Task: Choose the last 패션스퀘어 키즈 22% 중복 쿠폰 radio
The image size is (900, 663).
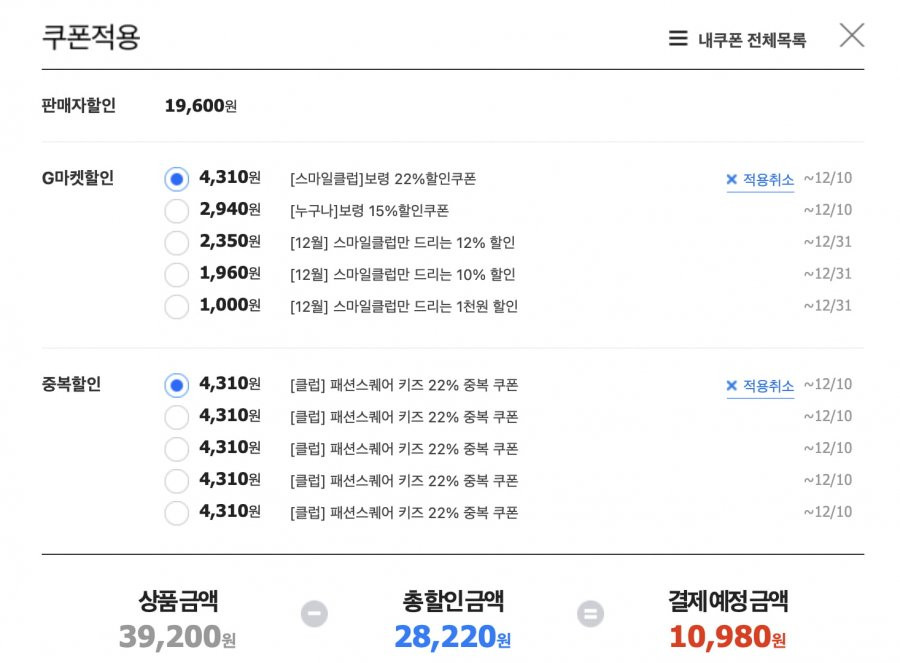Action: [177, 513]
